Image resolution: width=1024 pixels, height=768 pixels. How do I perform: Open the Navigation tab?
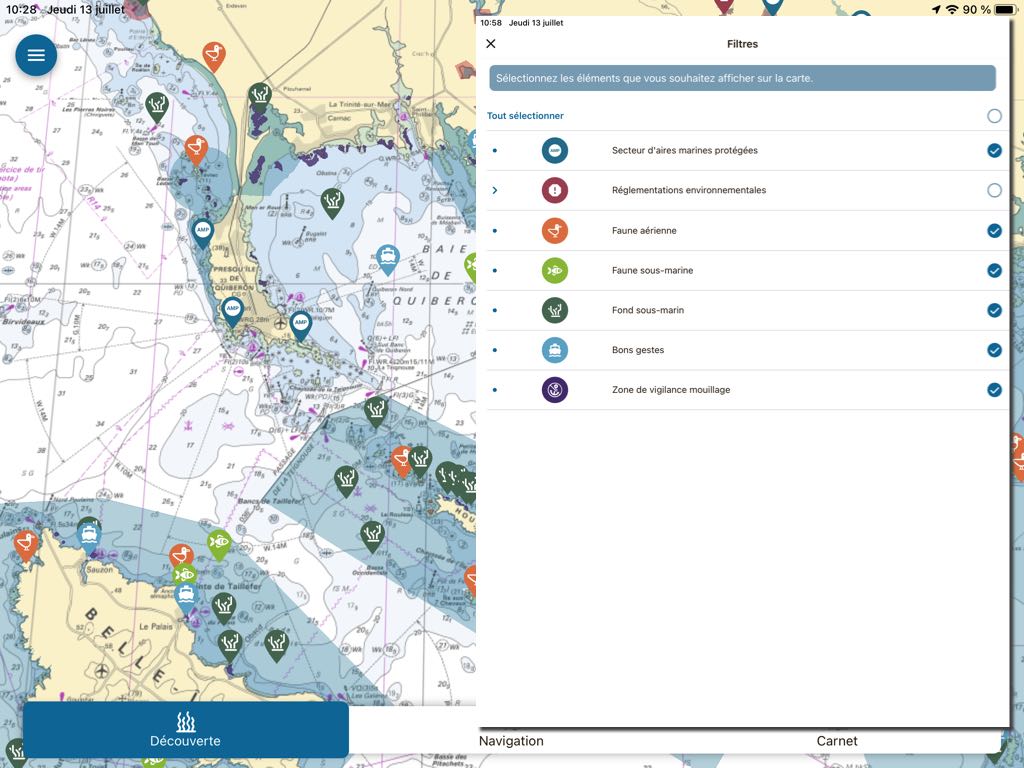(x=511, y=741)
